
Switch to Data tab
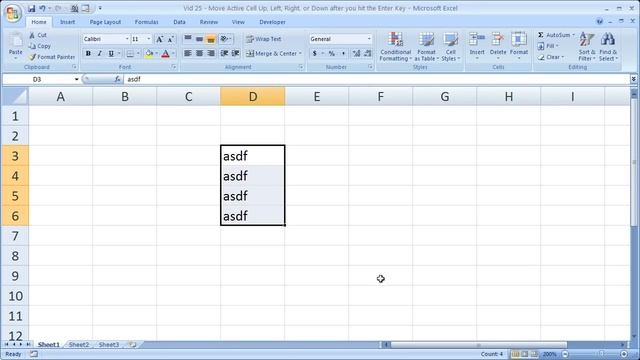coord(179,22)
